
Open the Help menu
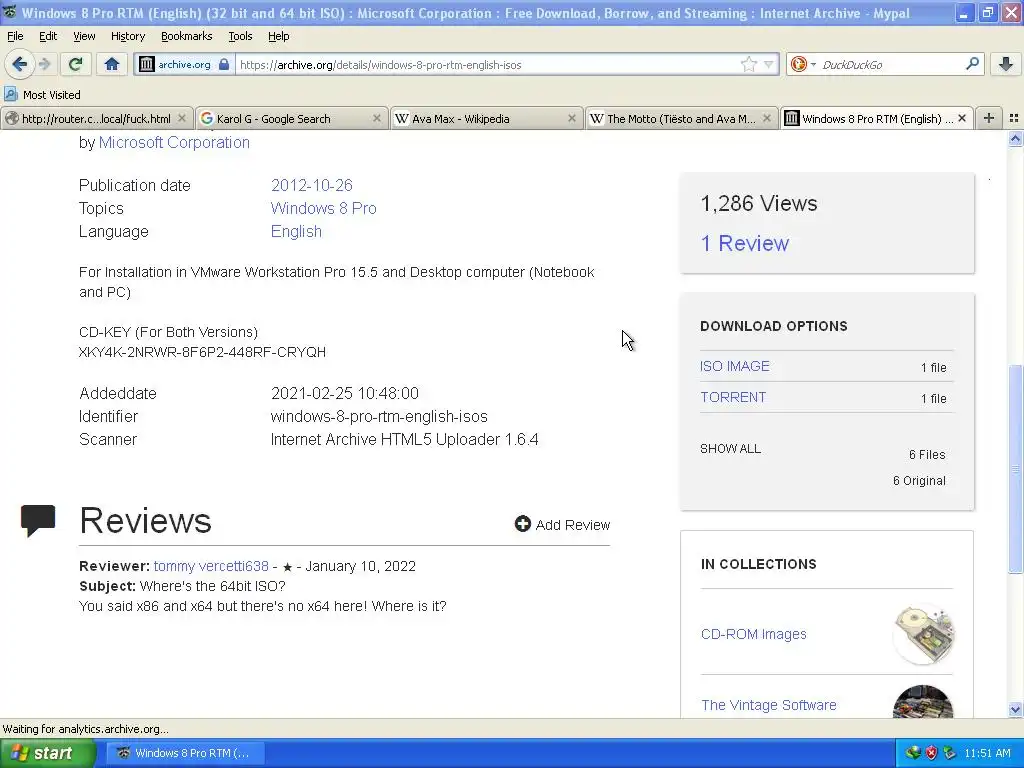278,36
